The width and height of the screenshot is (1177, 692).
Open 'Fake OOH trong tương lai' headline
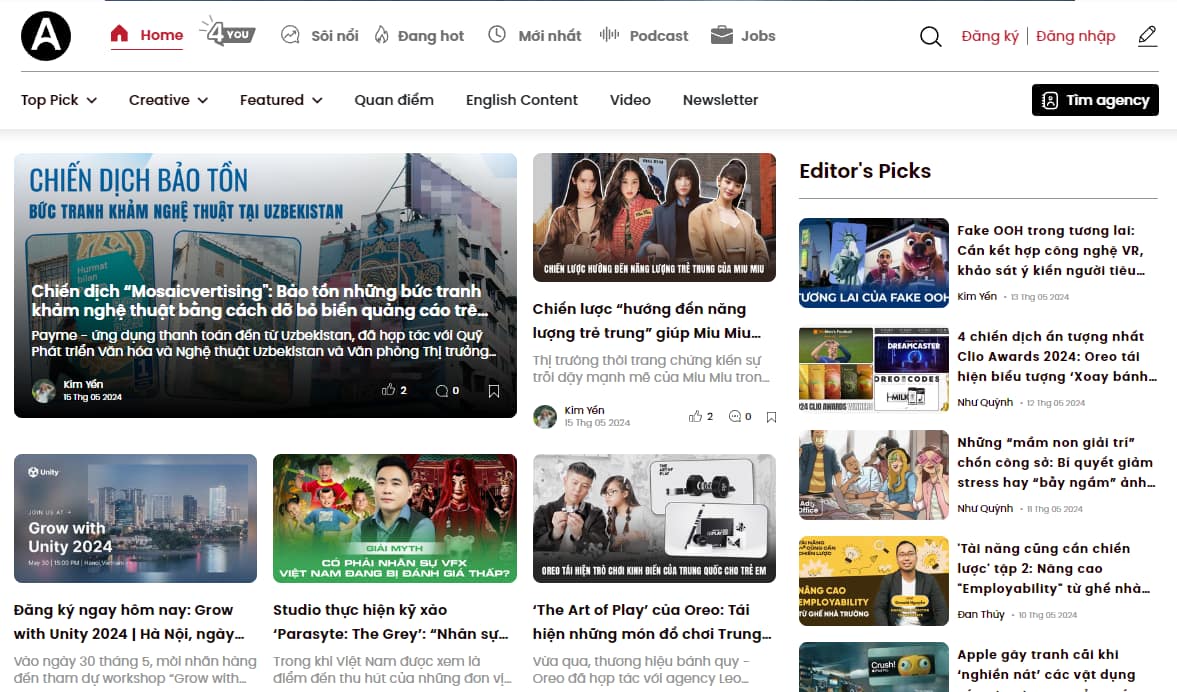[1051, 250]
